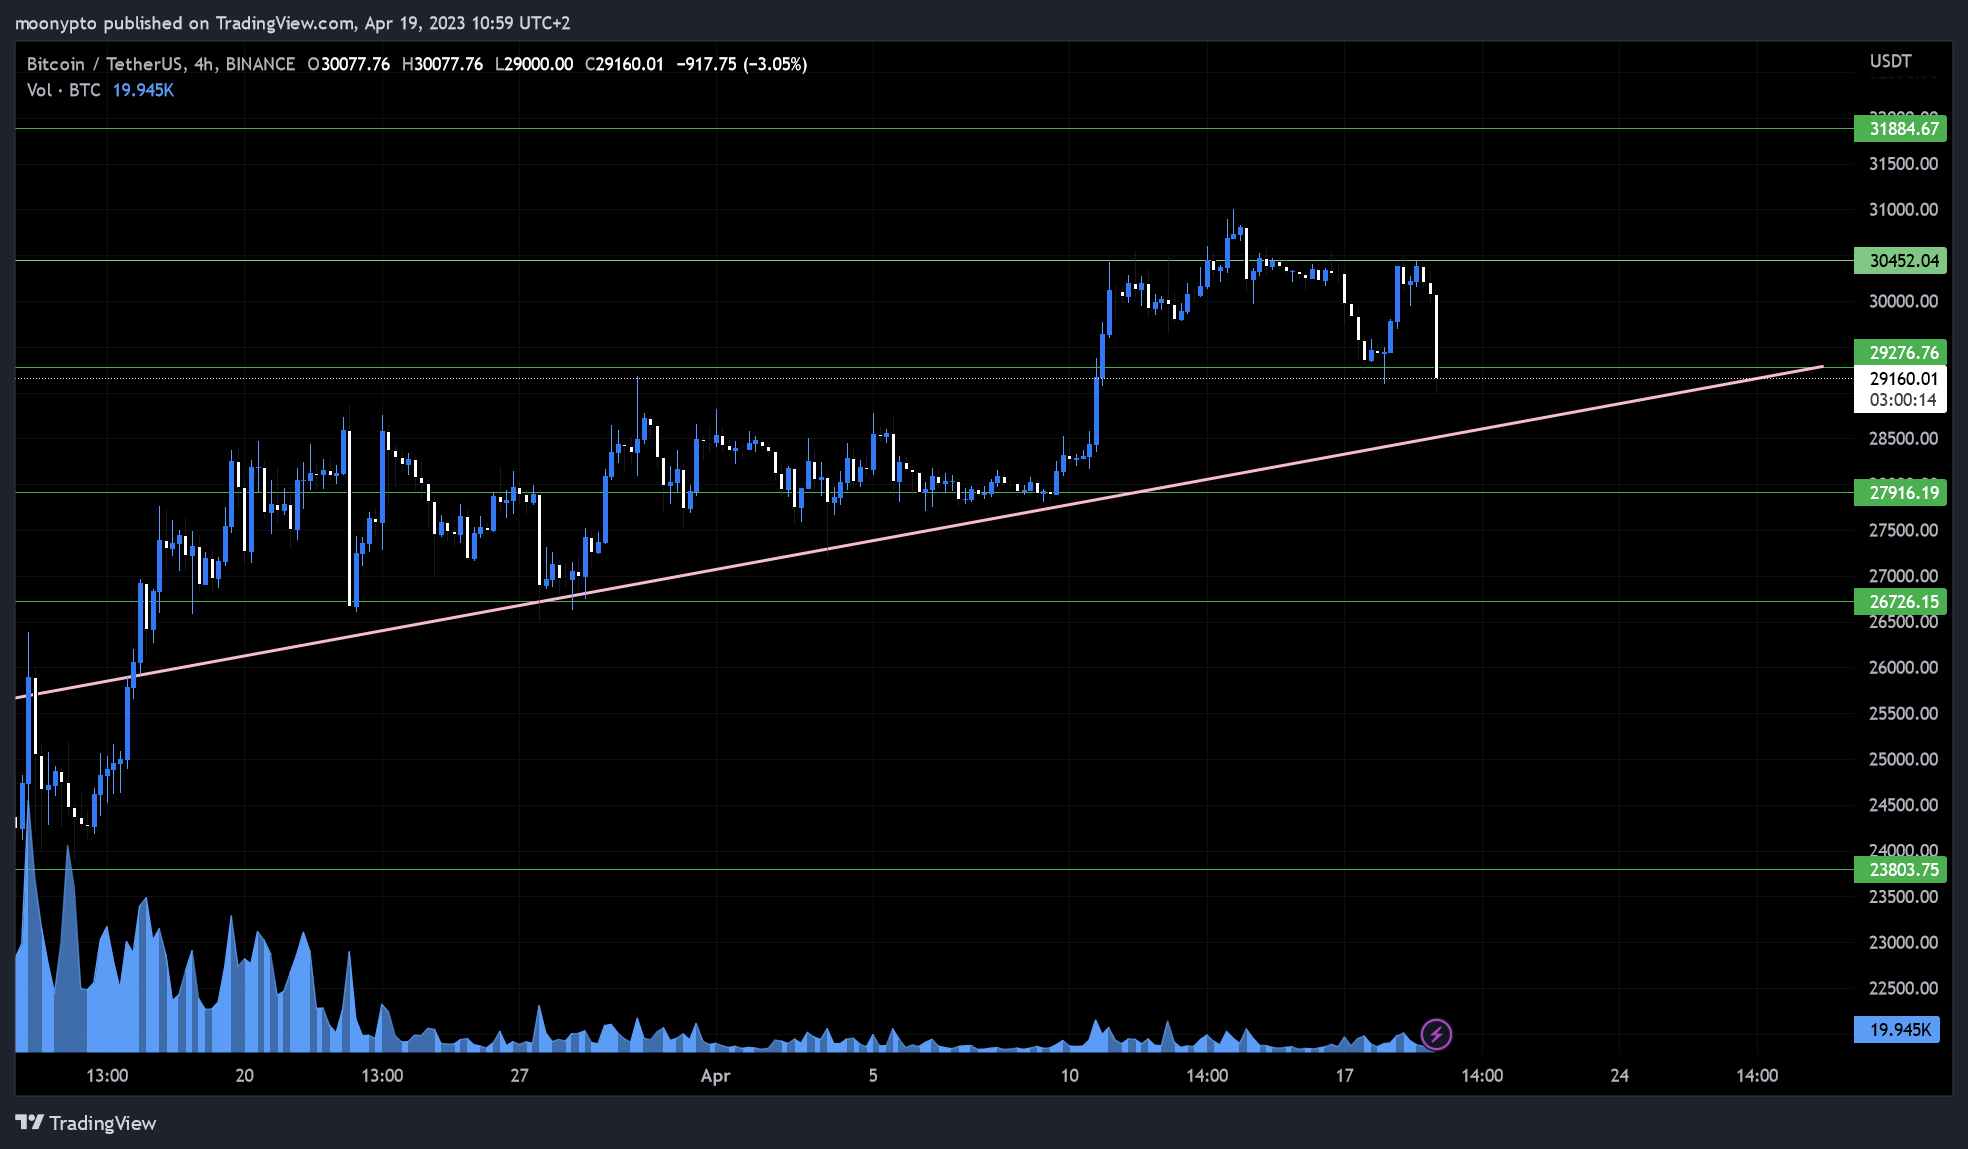Image resolution: width=1968 pixels, height=1149 pixels.
Task: Click the 30452.04 green price label
Action: pos(1900,260)
